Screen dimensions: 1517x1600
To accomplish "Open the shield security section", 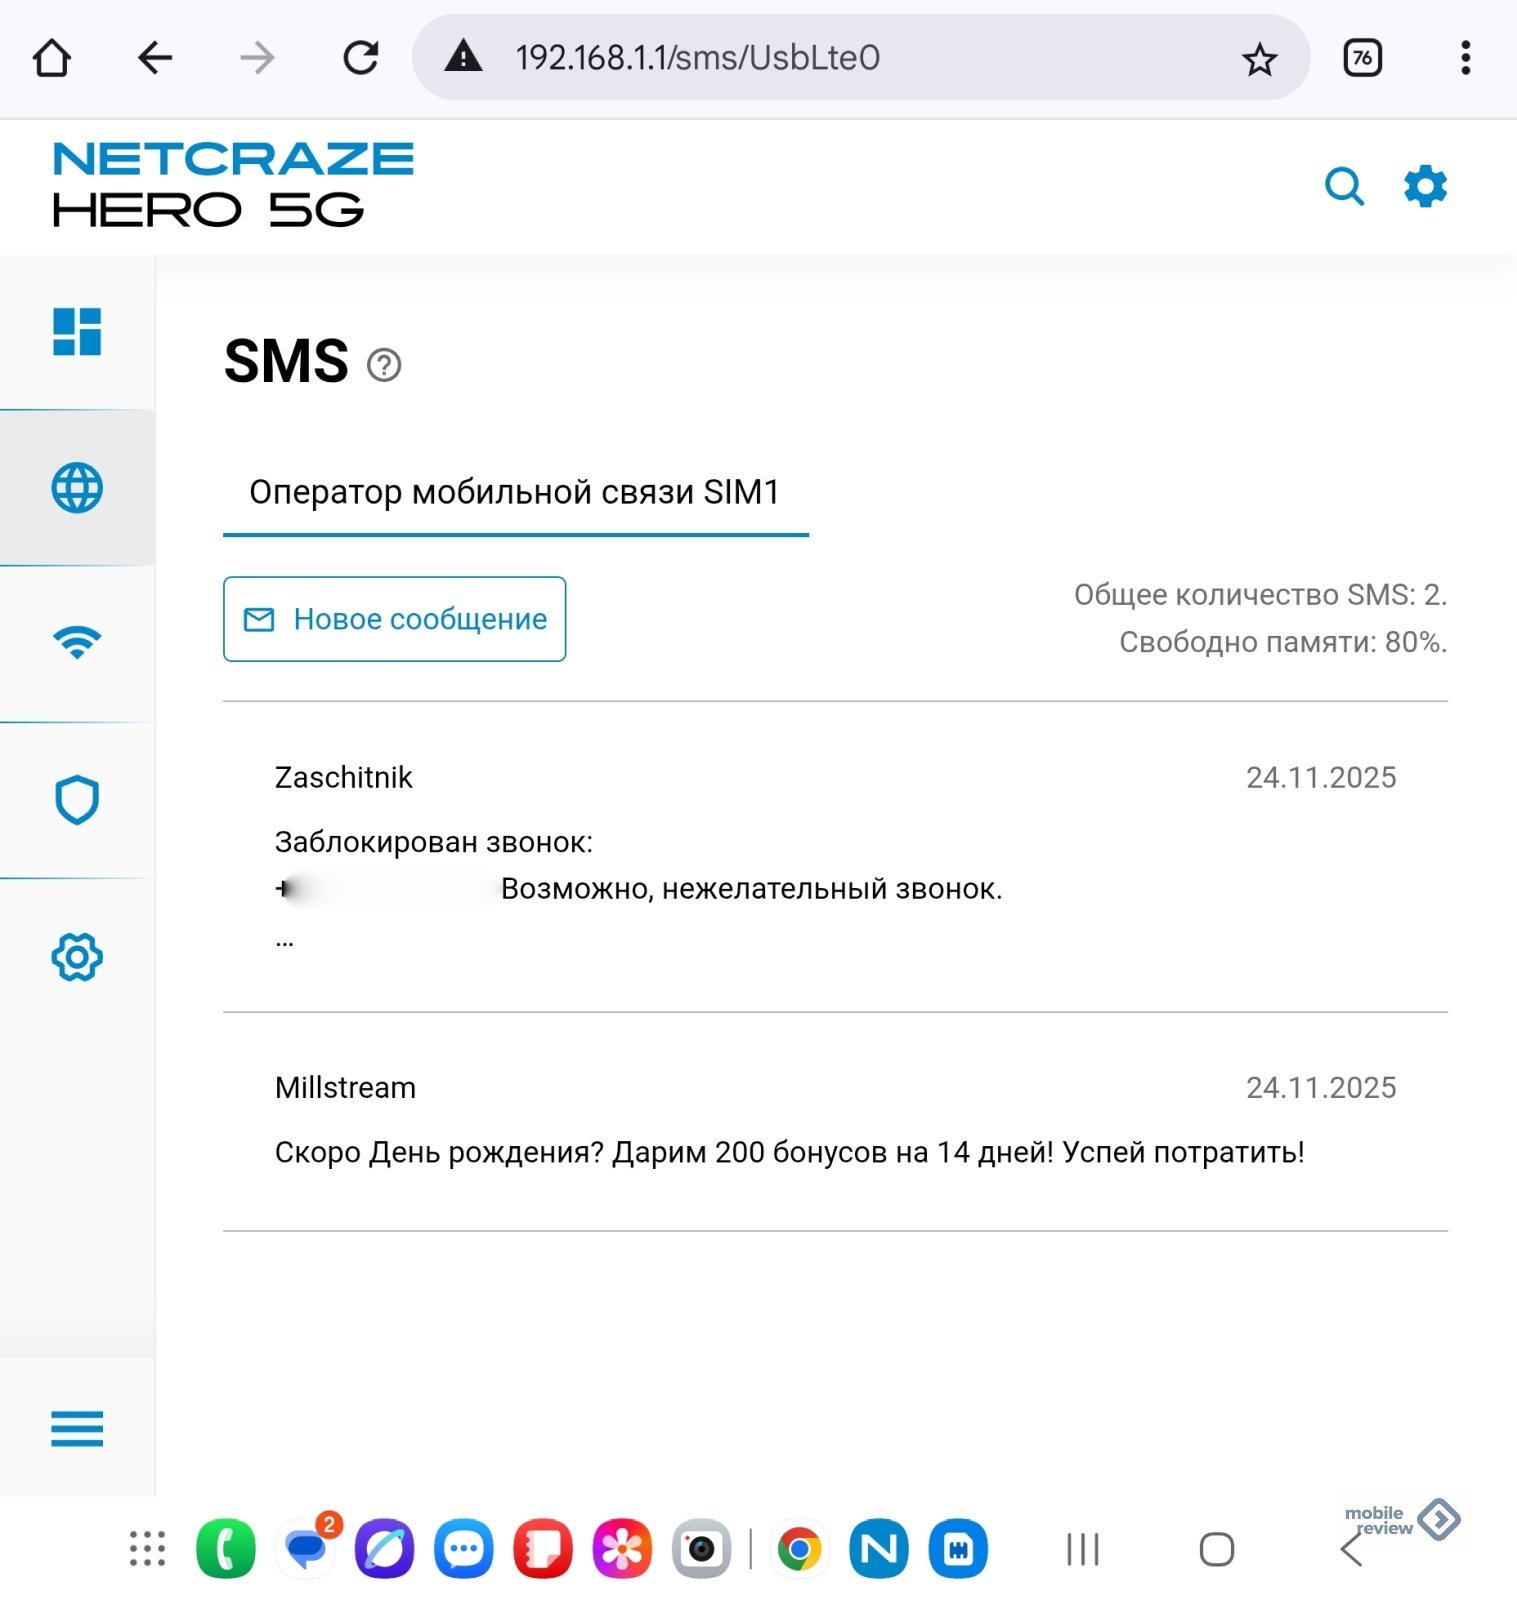I will (x=77, y=800).
